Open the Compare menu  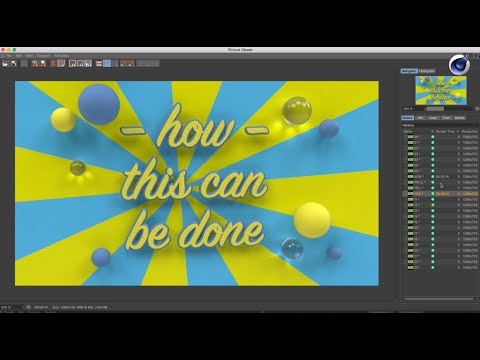click(43, 56)
